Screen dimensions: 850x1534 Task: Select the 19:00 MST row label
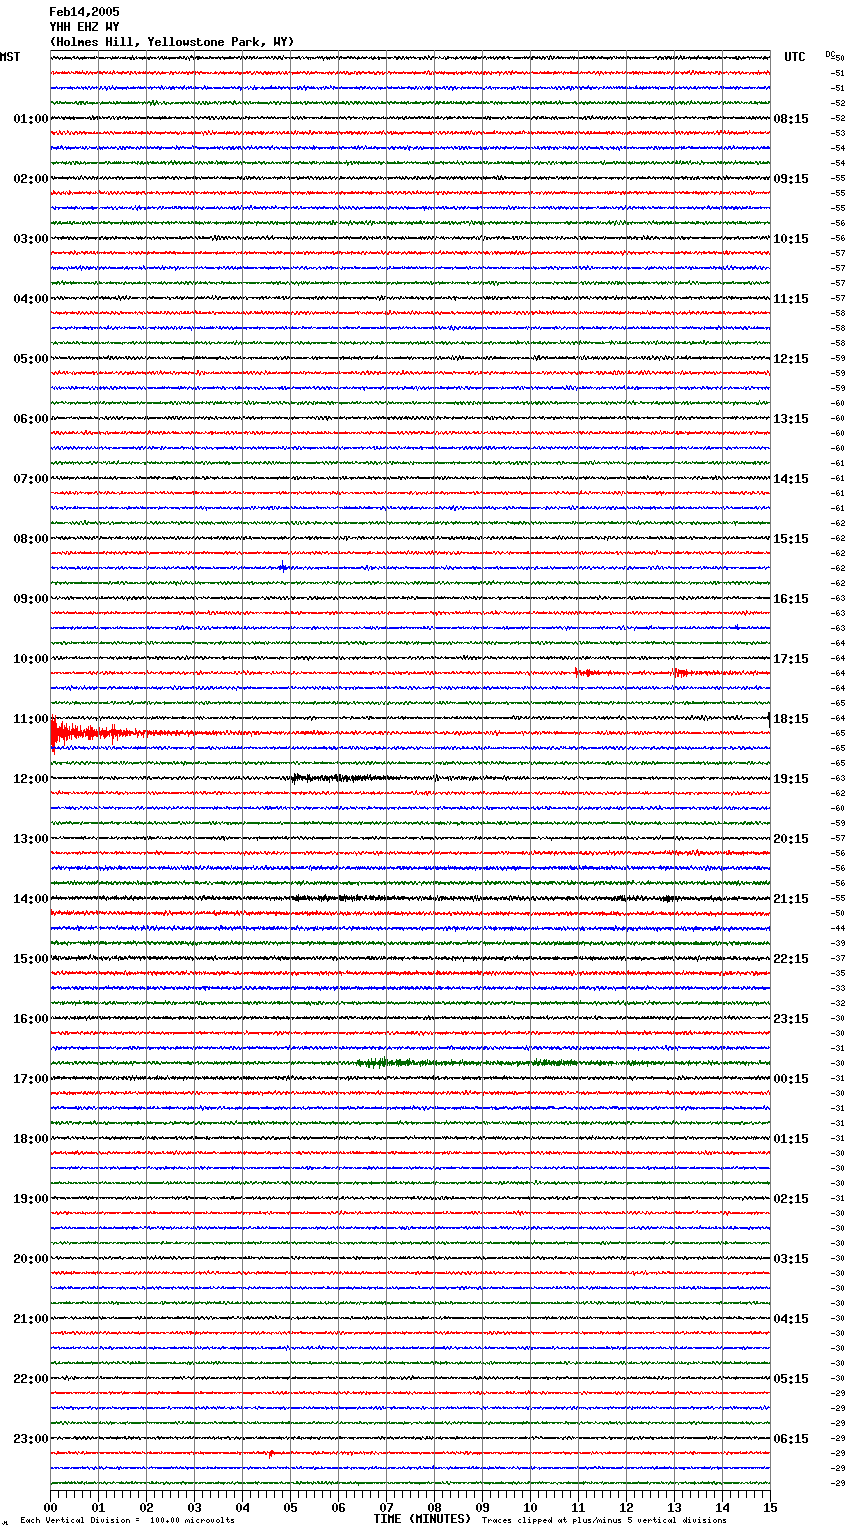tap(31, 1199)
